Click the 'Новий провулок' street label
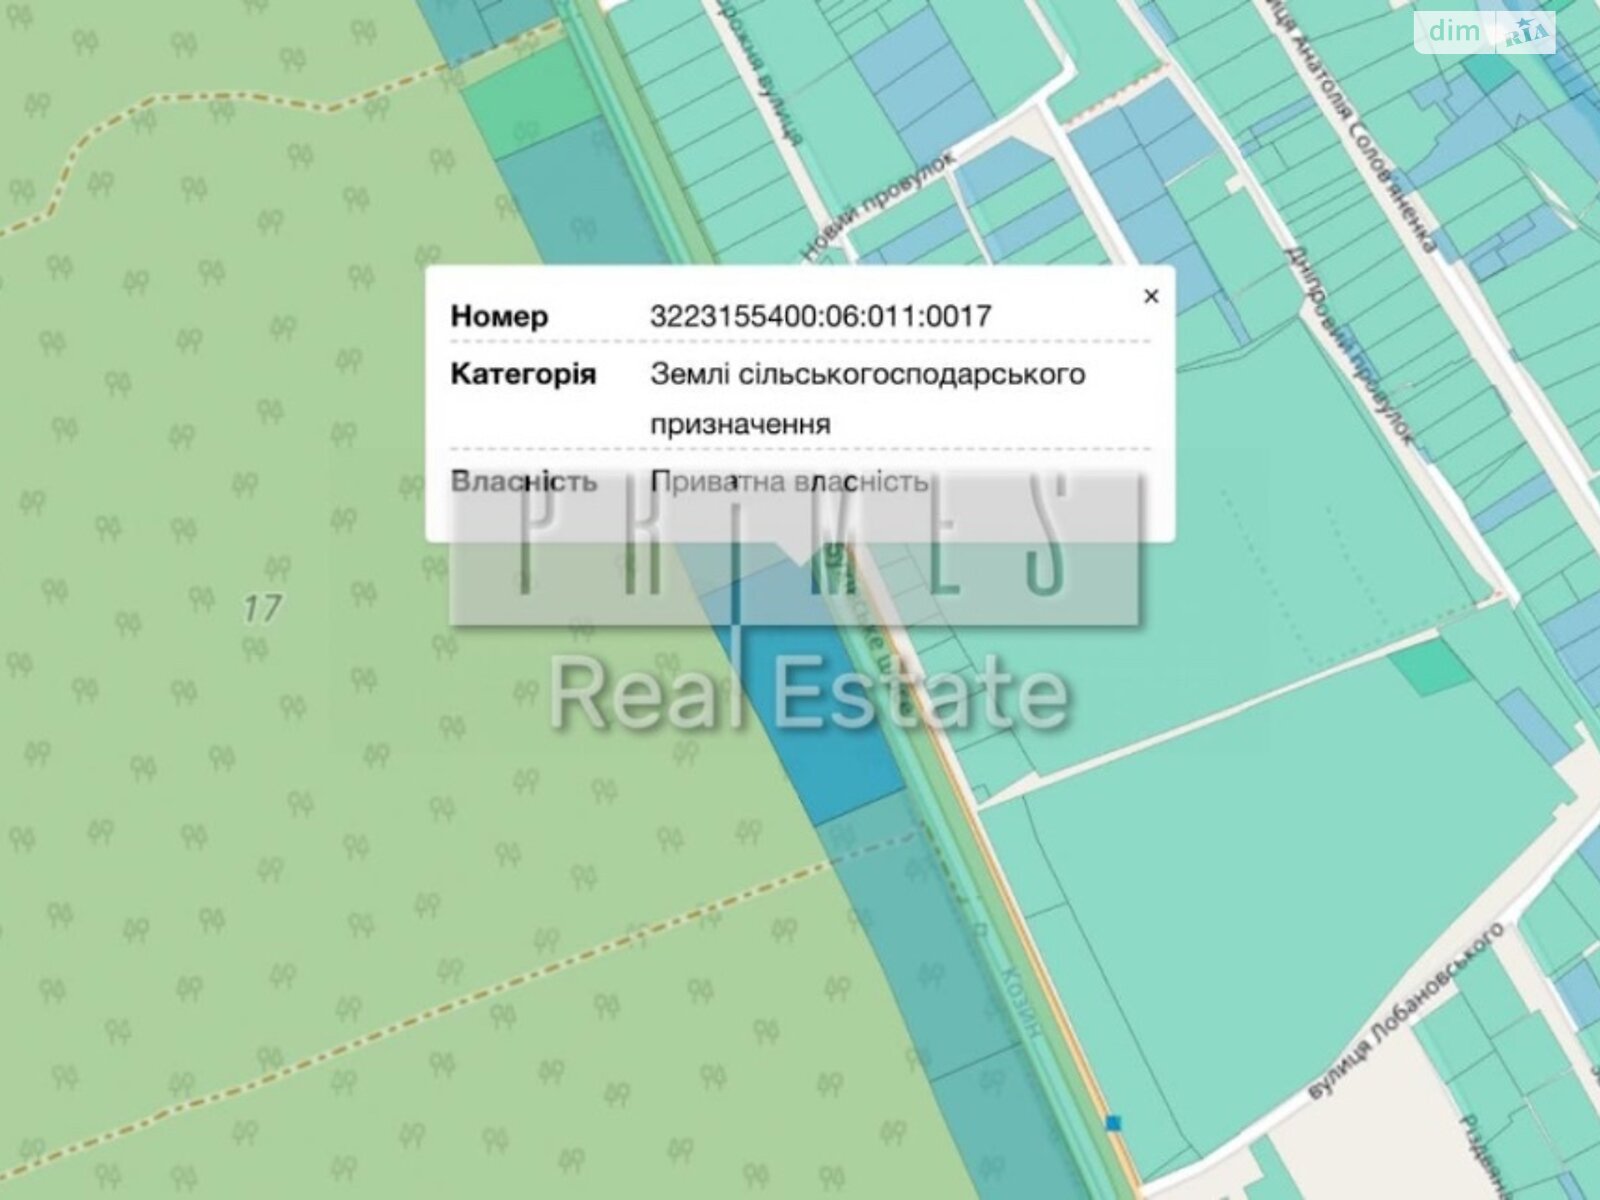The image size is (1600, 1200). (881, 208)
